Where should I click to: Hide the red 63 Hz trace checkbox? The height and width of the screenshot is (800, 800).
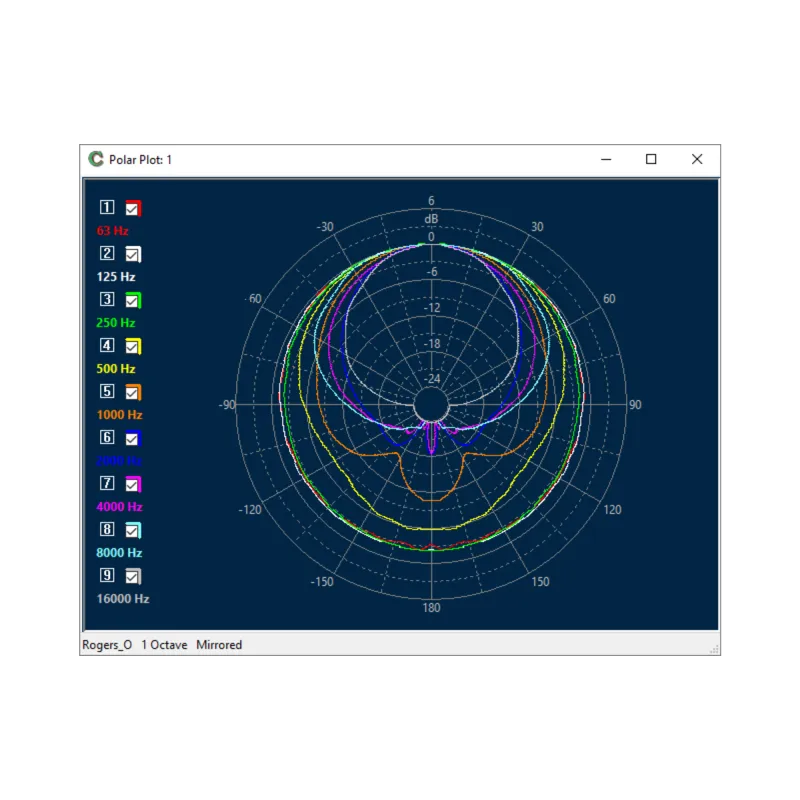[x=133, y=208]
